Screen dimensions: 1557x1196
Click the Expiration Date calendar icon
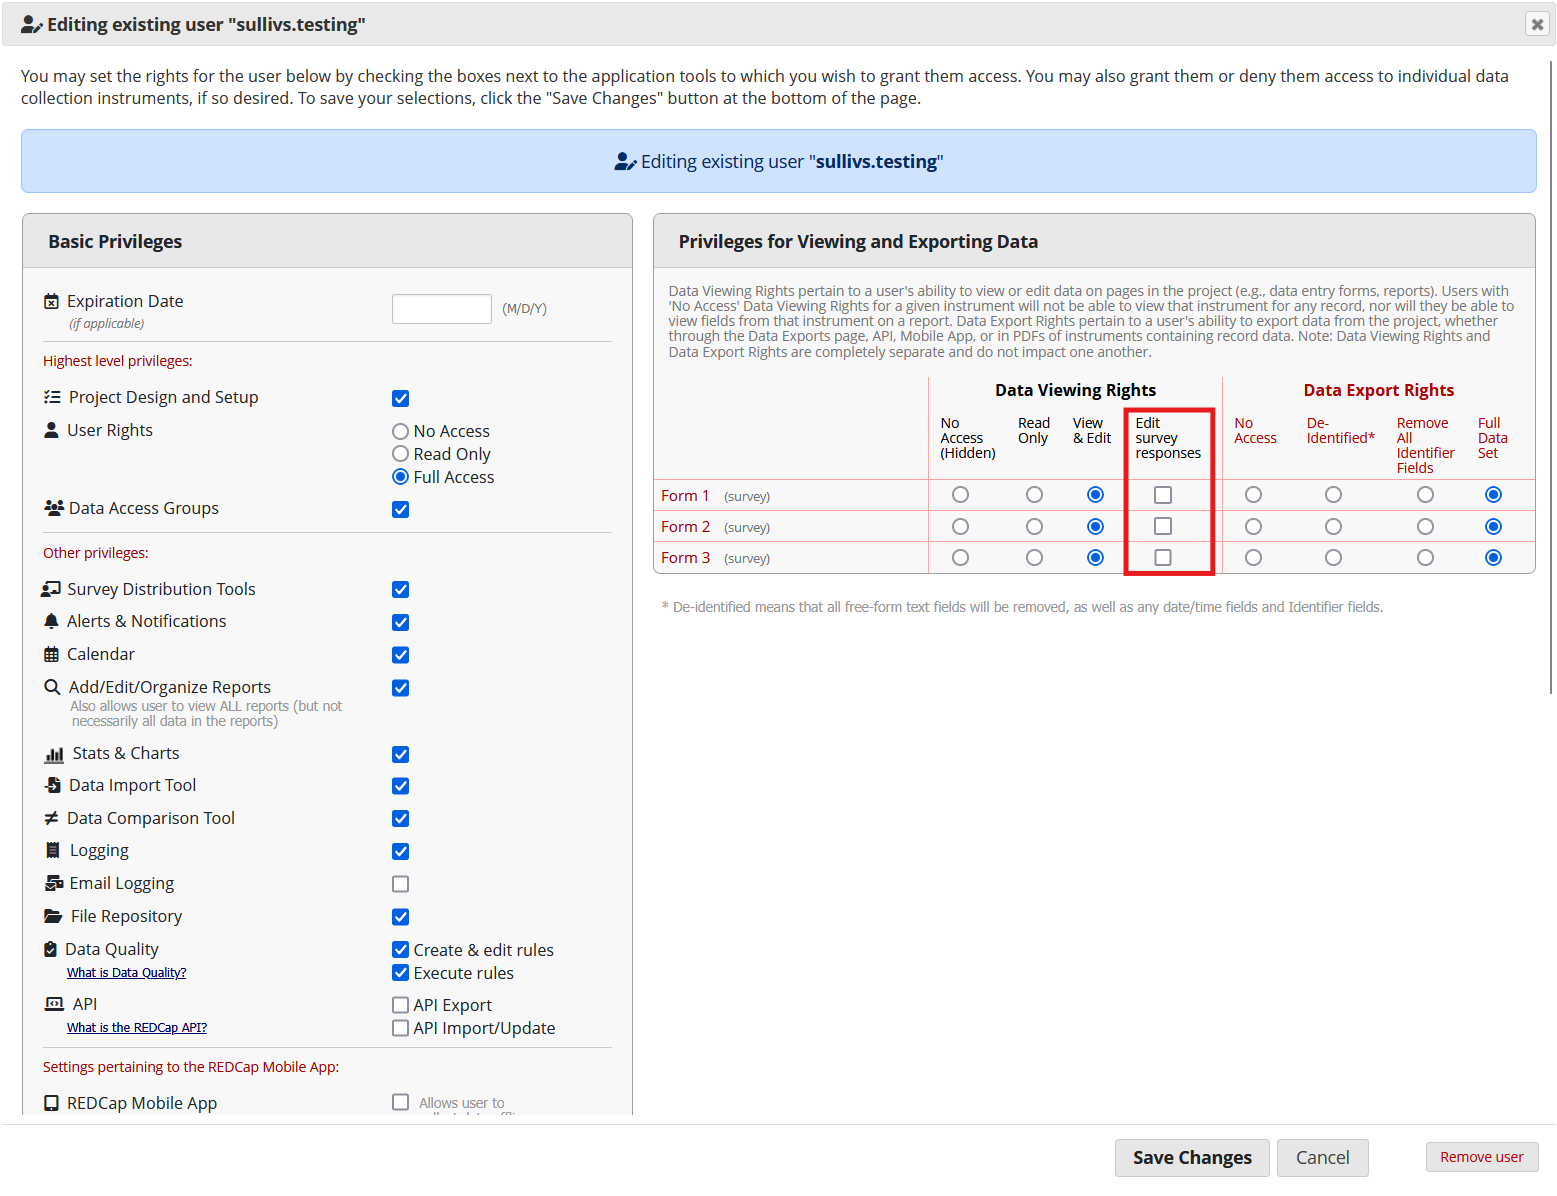tap(50, 300)
